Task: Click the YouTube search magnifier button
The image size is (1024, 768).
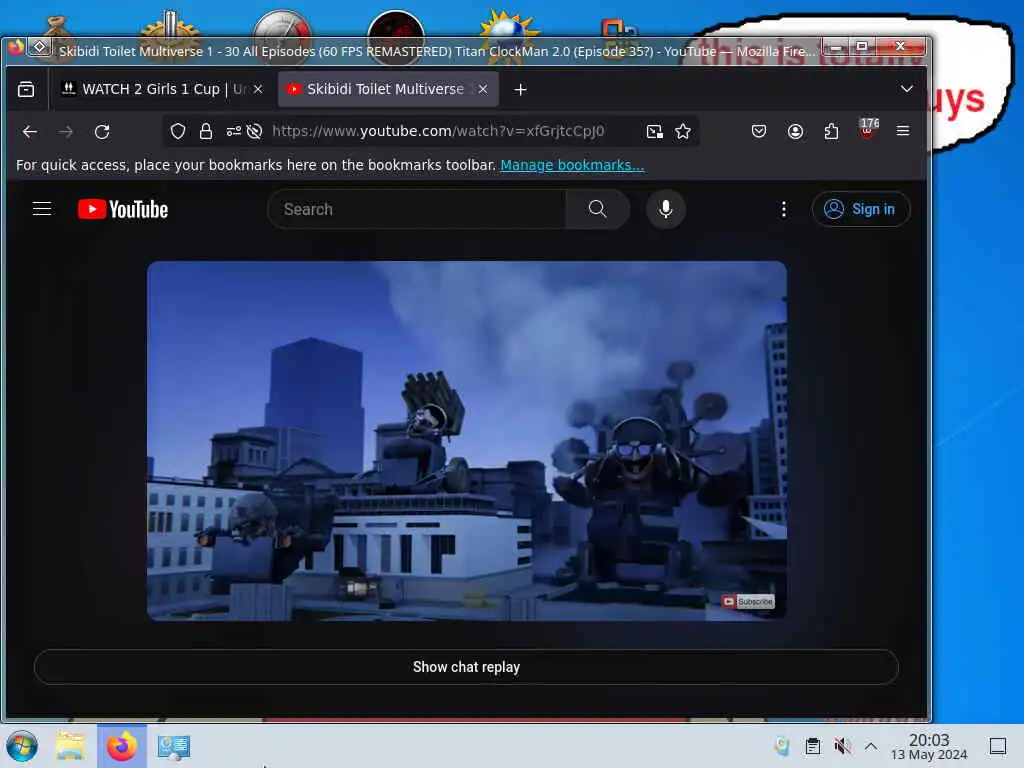Action: (x=598, y=209)
